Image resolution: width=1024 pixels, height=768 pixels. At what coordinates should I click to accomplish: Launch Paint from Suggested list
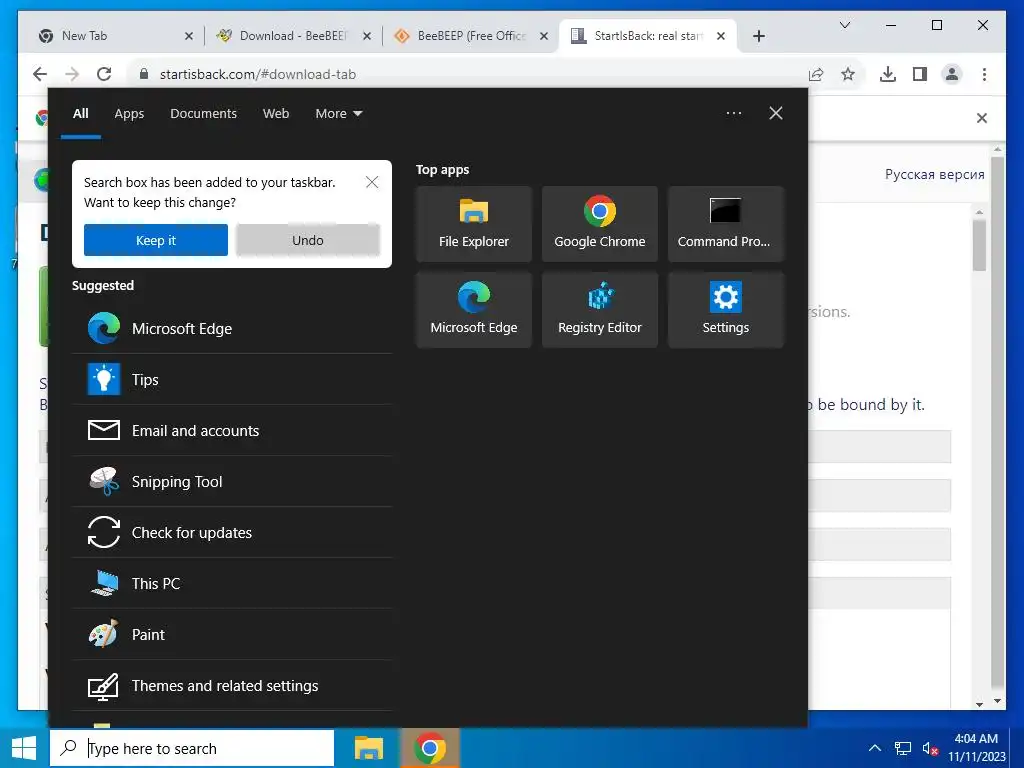(232, 634)
